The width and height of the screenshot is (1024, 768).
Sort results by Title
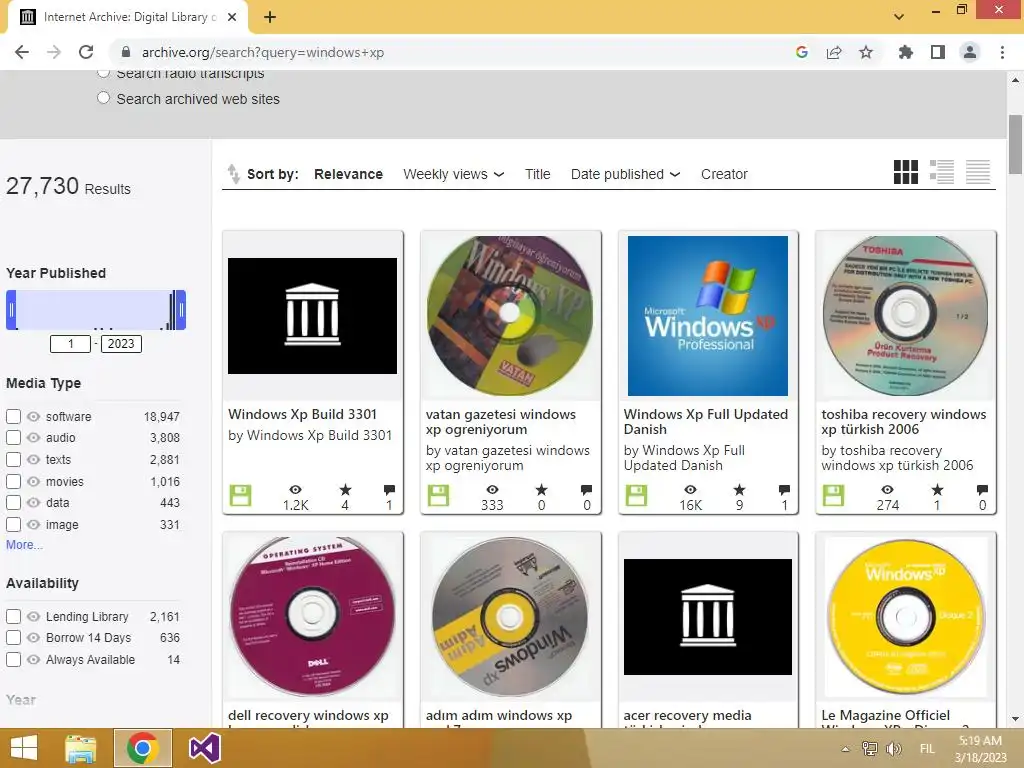pos(537,174)
